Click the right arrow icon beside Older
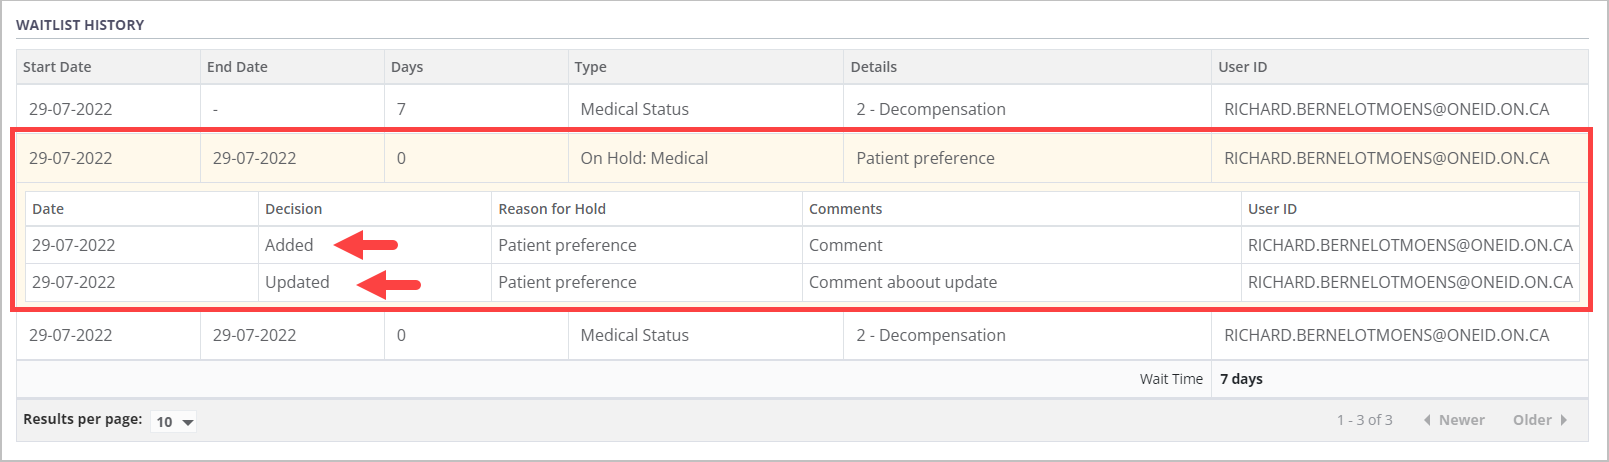The height and width of the screenshot is (462, 1609). point(1564,420)
